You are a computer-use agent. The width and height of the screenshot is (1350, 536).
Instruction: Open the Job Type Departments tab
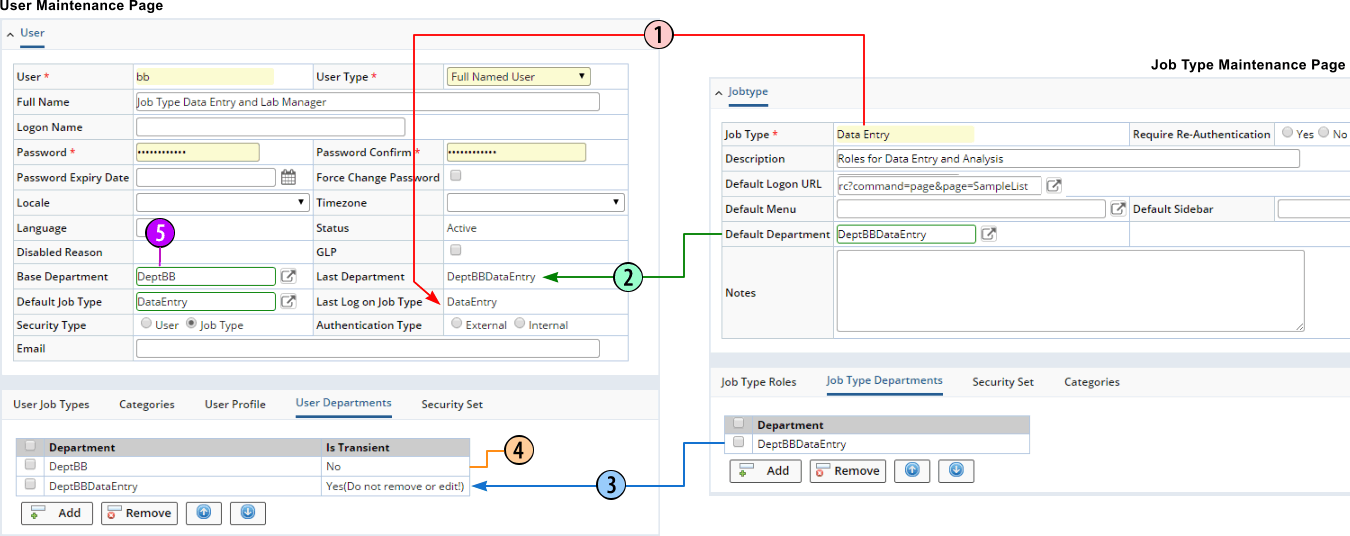point(884,380)
